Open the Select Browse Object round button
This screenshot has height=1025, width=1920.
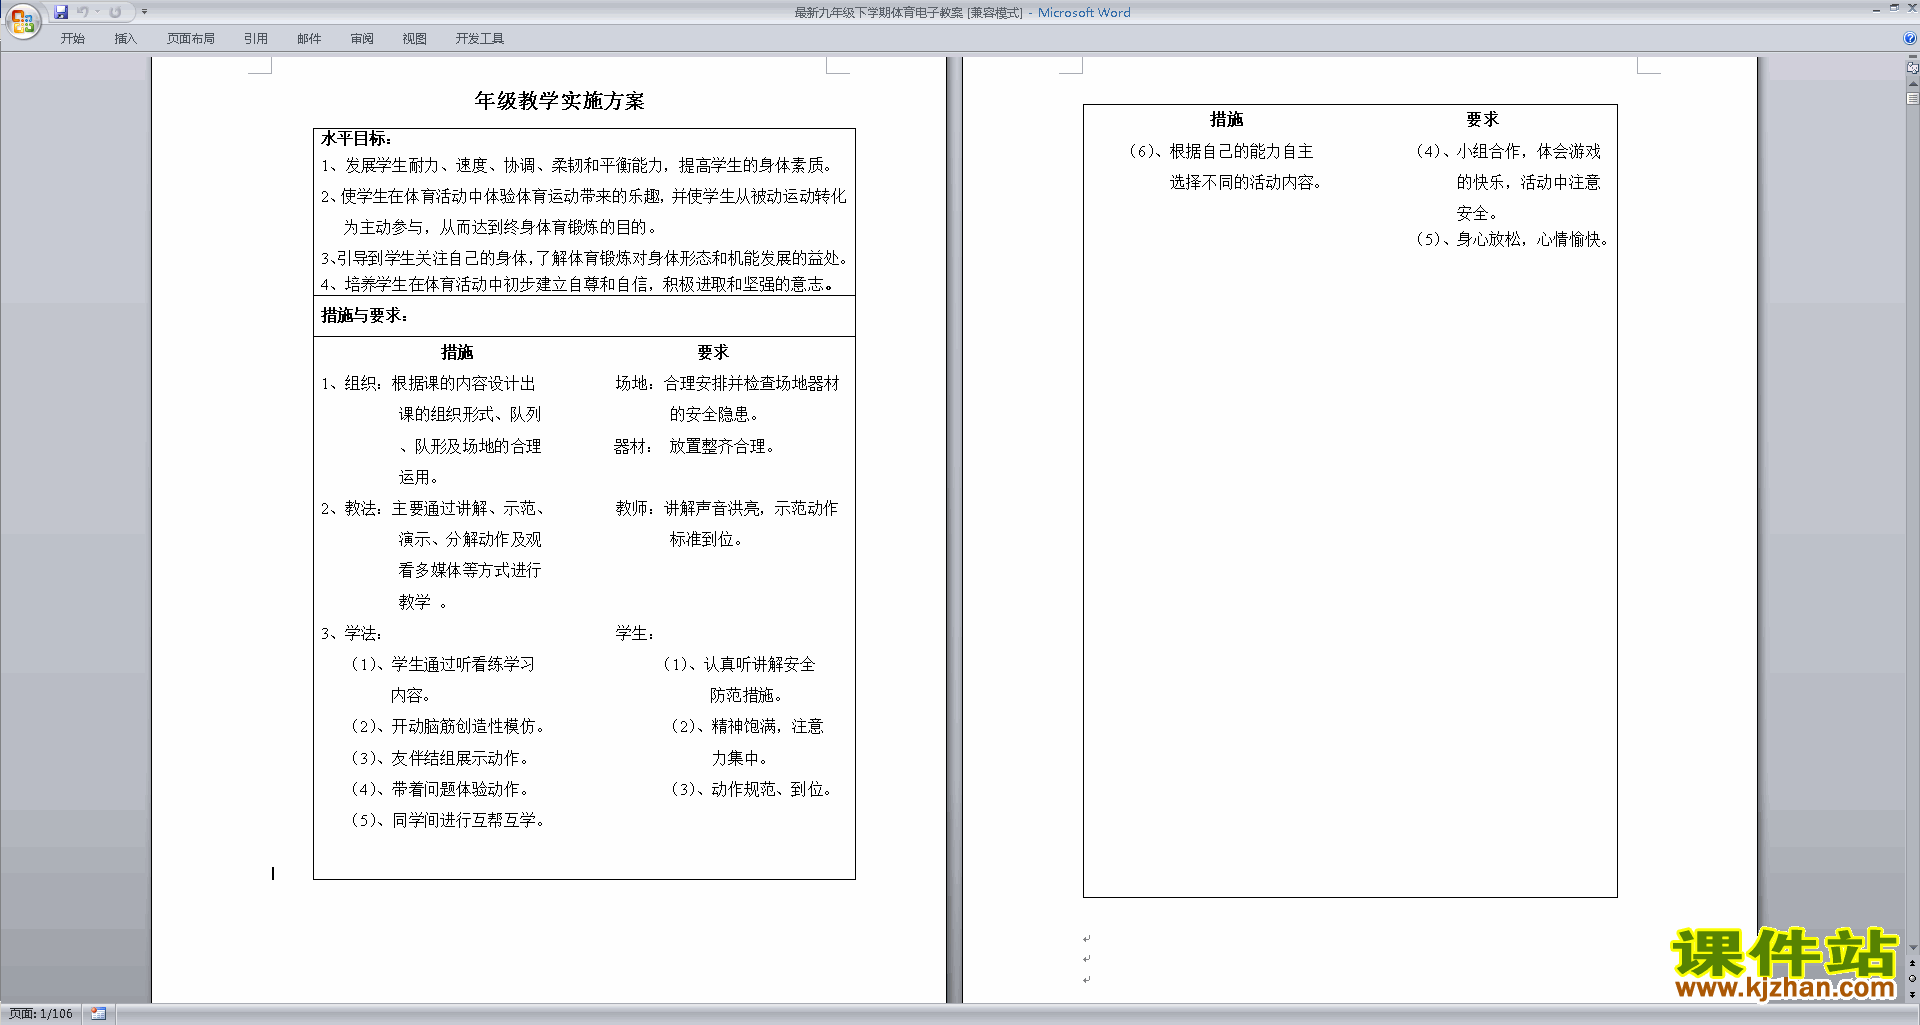click(x=1912, y=978)
